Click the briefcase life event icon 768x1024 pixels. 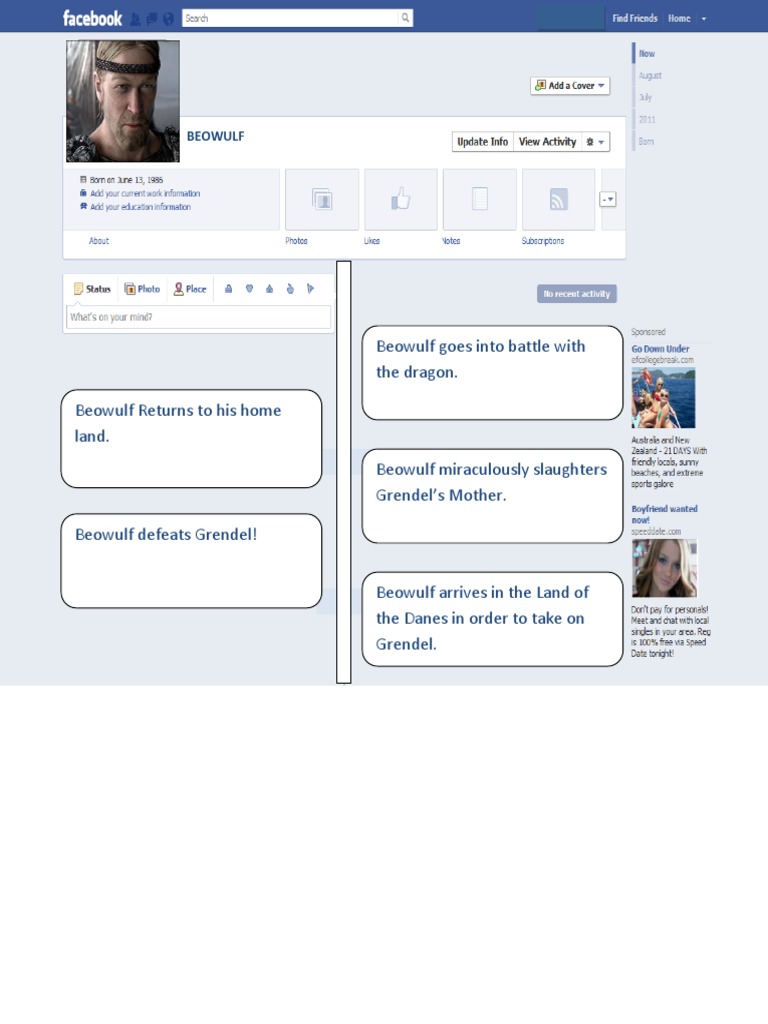click(229, 289)
